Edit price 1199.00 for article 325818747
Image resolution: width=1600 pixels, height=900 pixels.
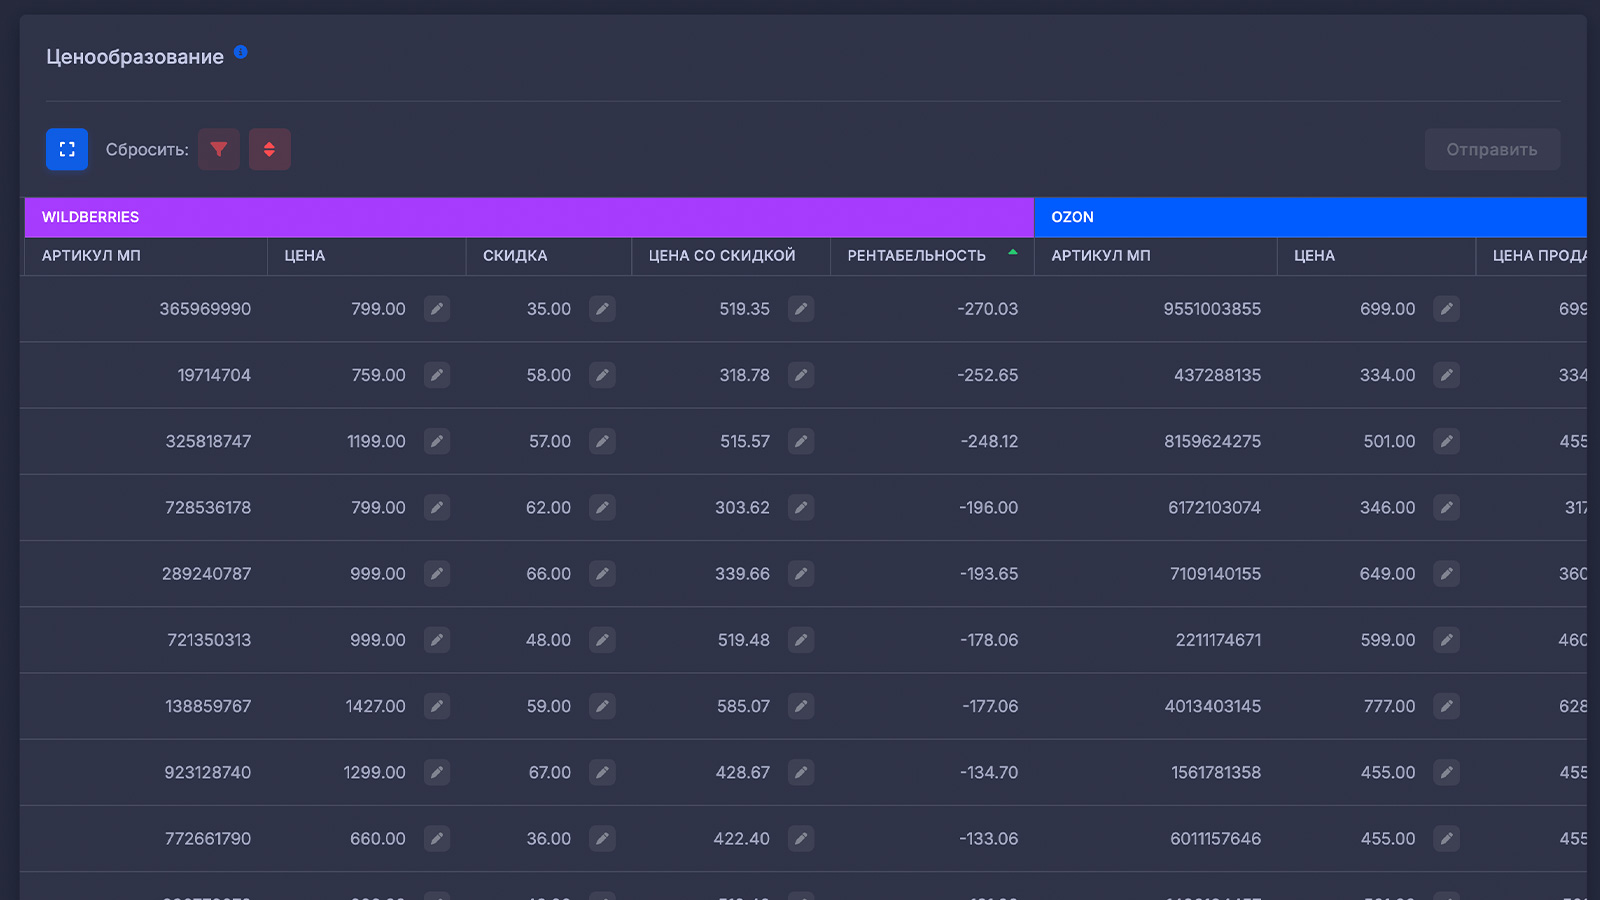(437, 441)
